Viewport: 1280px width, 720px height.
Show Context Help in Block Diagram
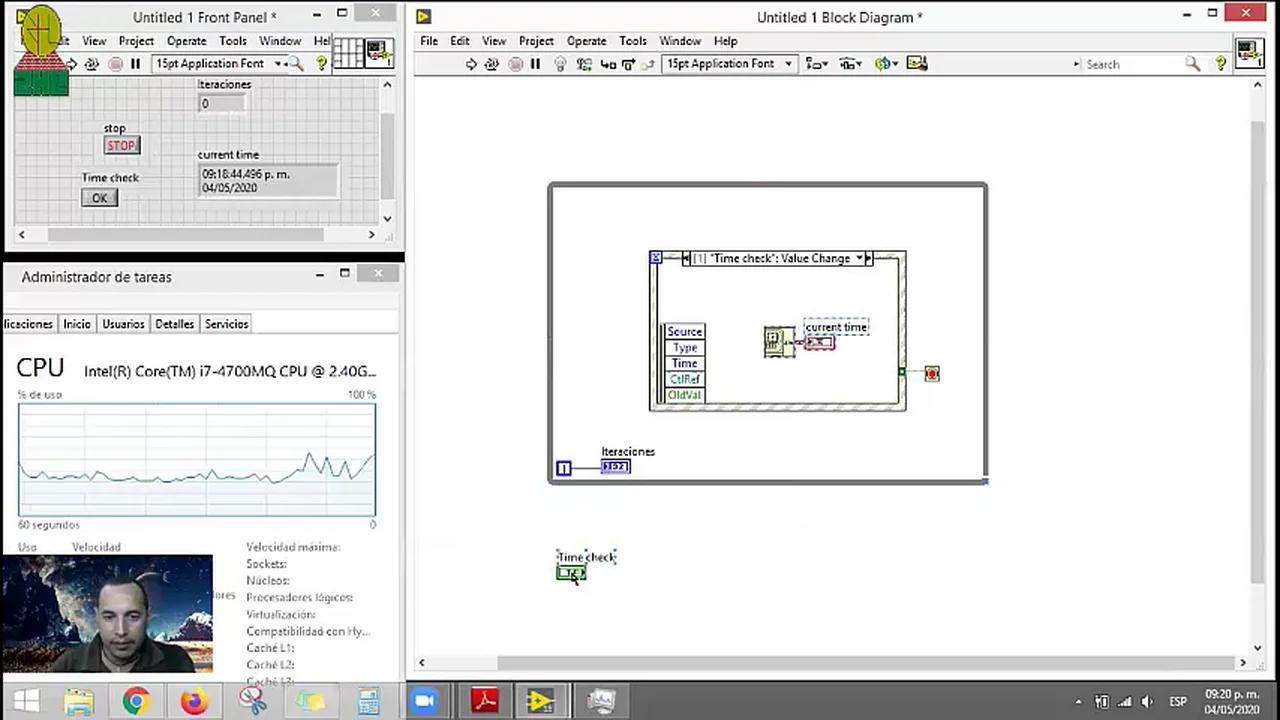pyautogui.click(x=1220, y=64)
